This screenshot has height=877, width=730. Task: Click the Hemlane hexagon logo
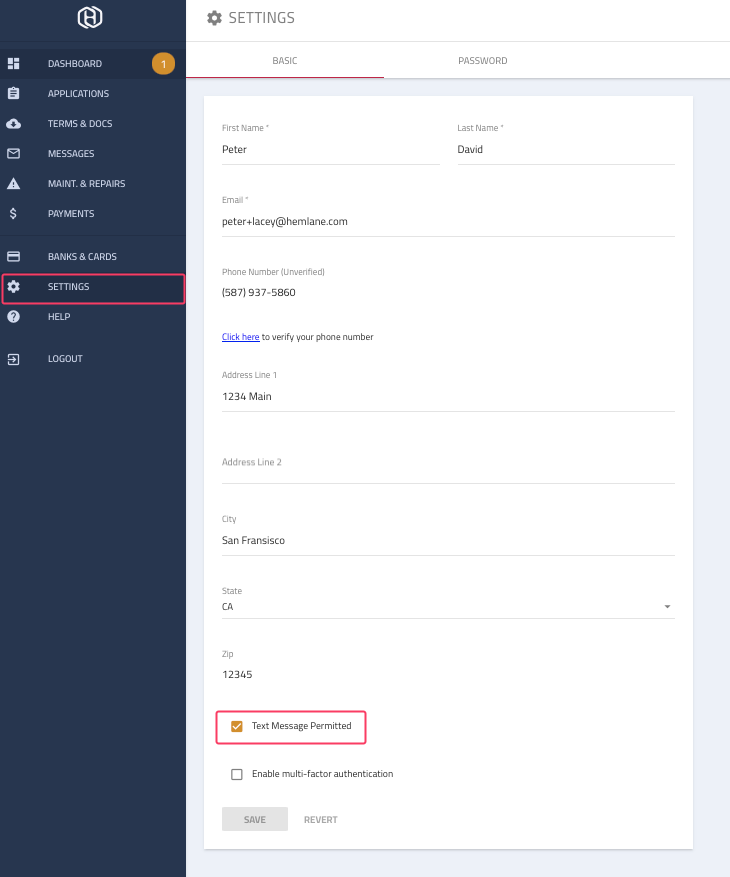(x=90, y=17)
